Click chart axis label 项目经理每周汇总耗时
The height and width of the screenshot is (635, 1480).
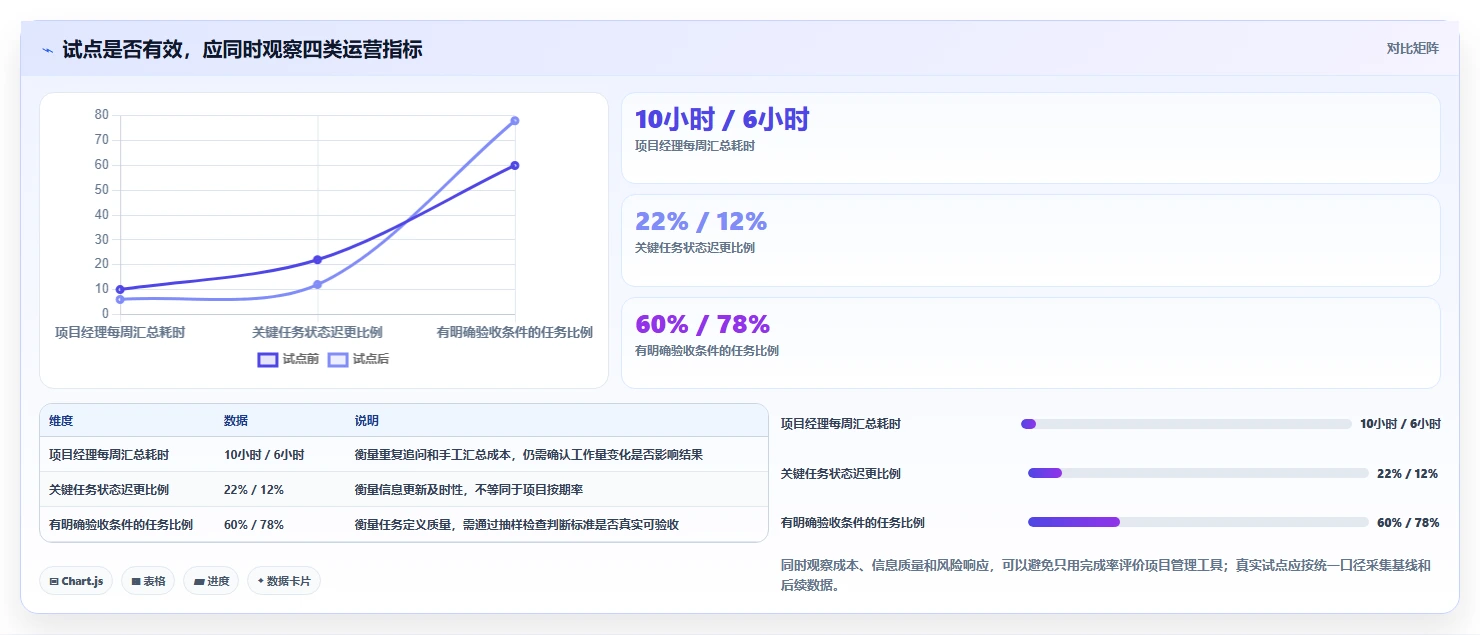click(120, 332)
